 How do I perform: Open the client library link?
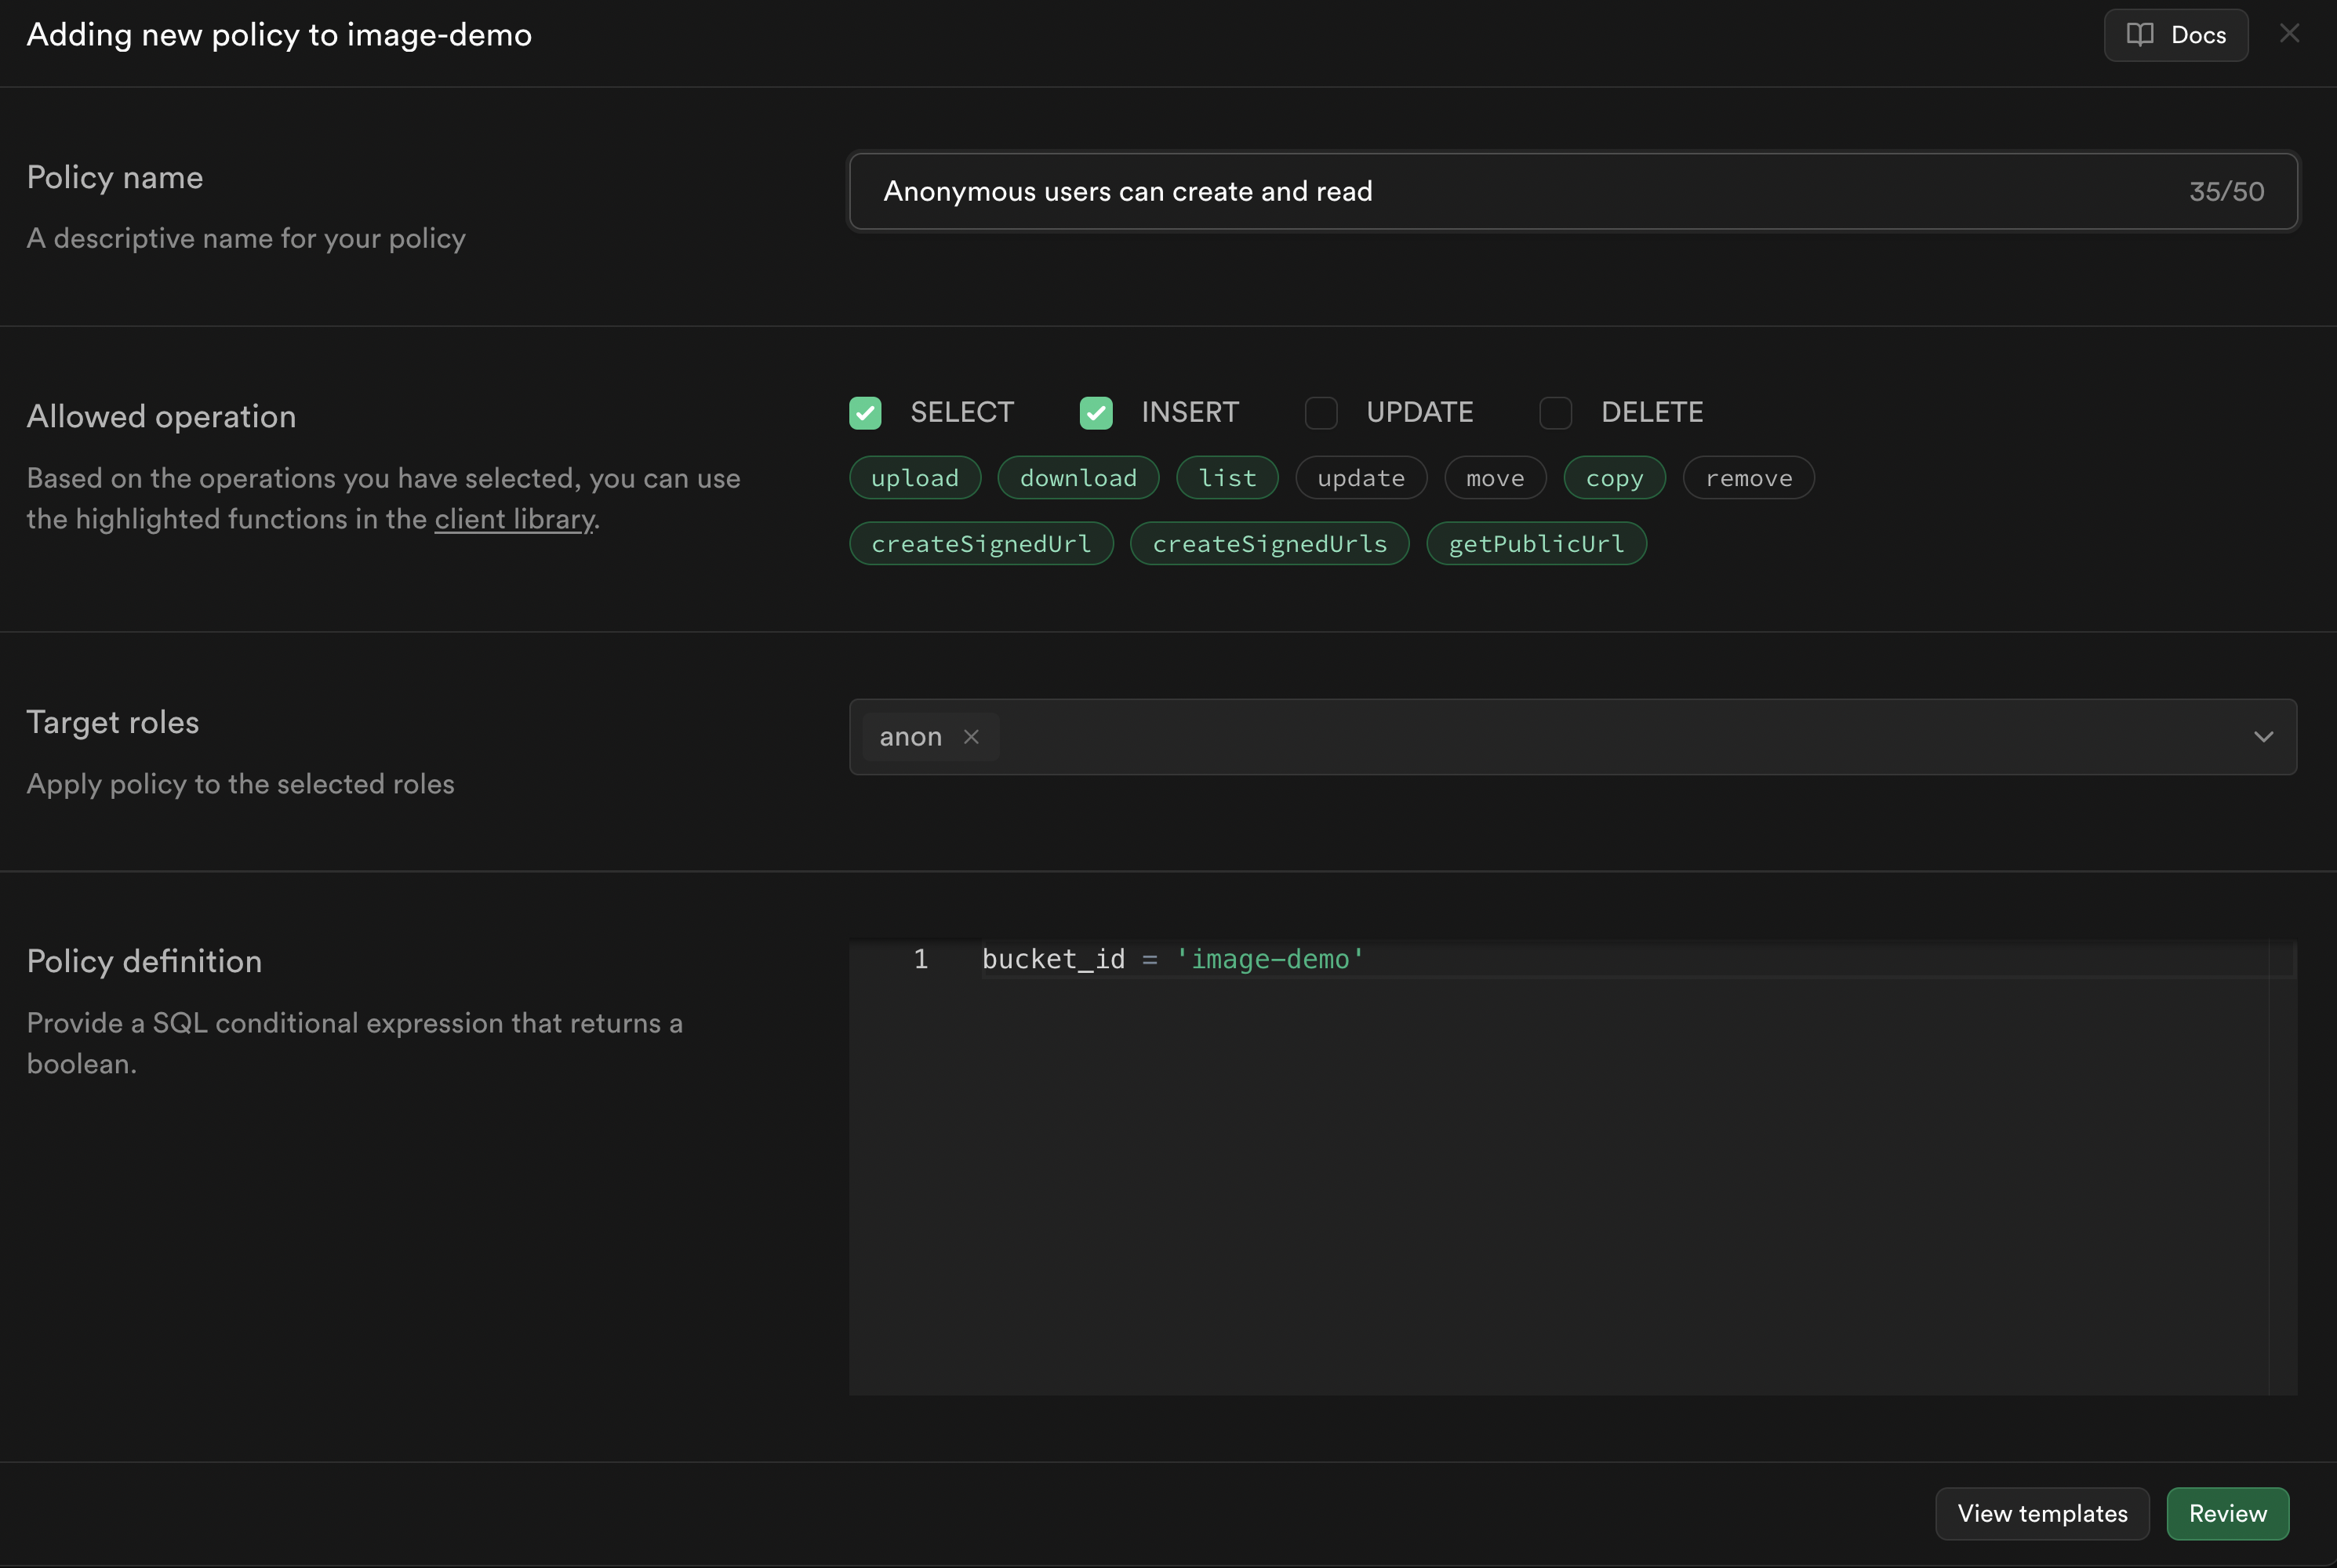click(x=514, y=519)
